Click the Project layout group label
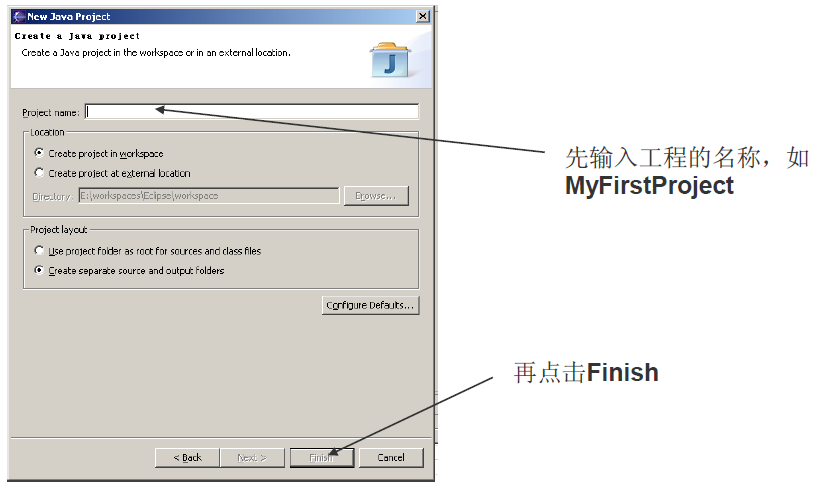The height and width of the screenshot is (492, 817). (59, 230)
